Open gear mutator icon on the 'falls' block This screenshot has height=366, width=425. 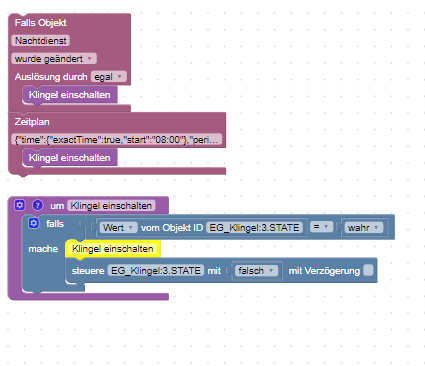coord(34,223)
